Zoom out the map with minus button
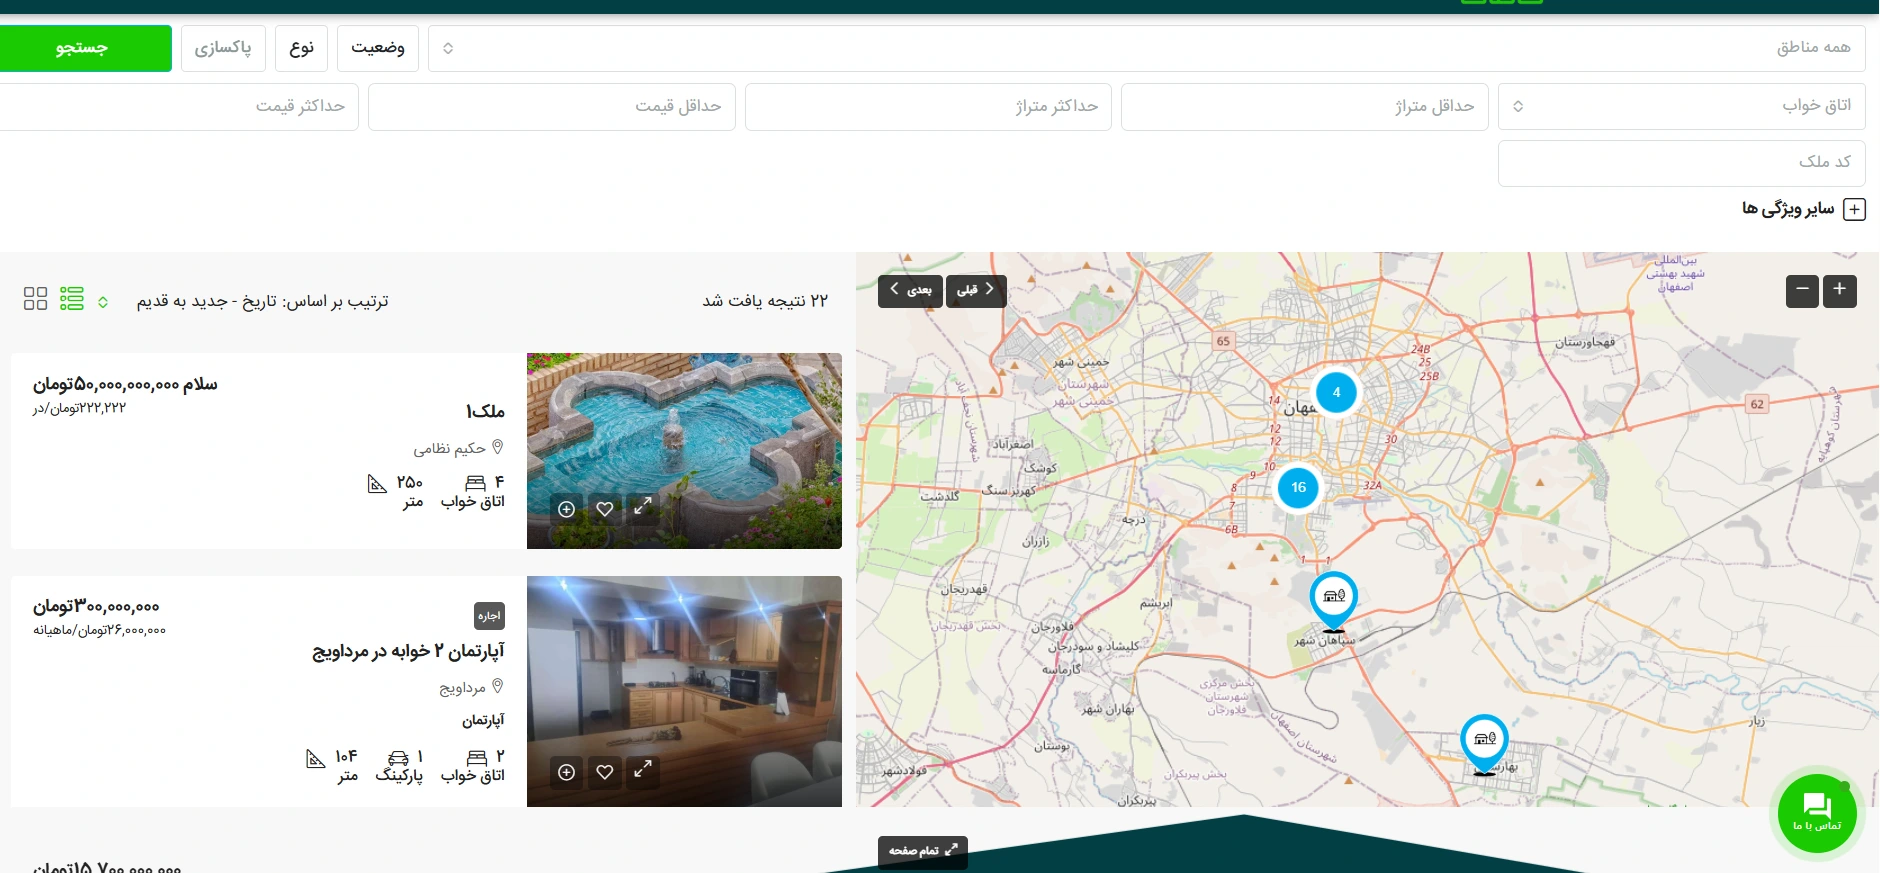This screenshot has width=1880, height=873. click(x=1802, y=290)
